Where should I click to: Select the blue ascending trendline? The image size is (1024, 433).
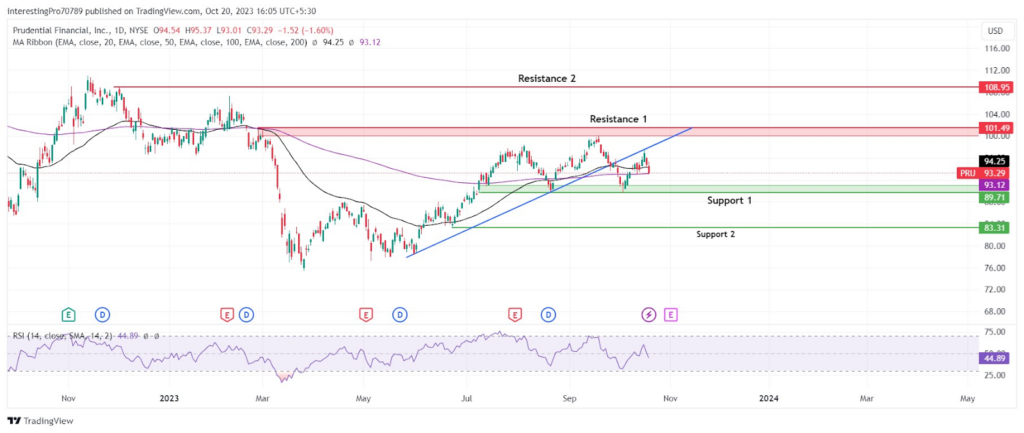[x=549, y=193]
